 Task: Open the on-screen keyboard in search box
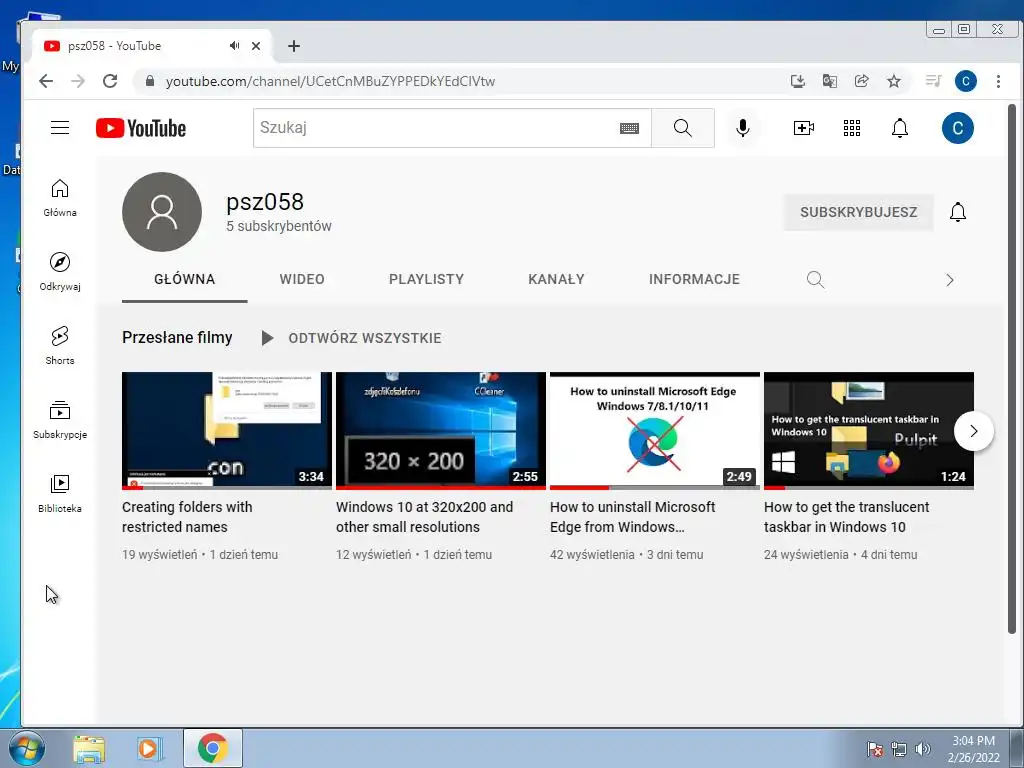click(629, 128)
